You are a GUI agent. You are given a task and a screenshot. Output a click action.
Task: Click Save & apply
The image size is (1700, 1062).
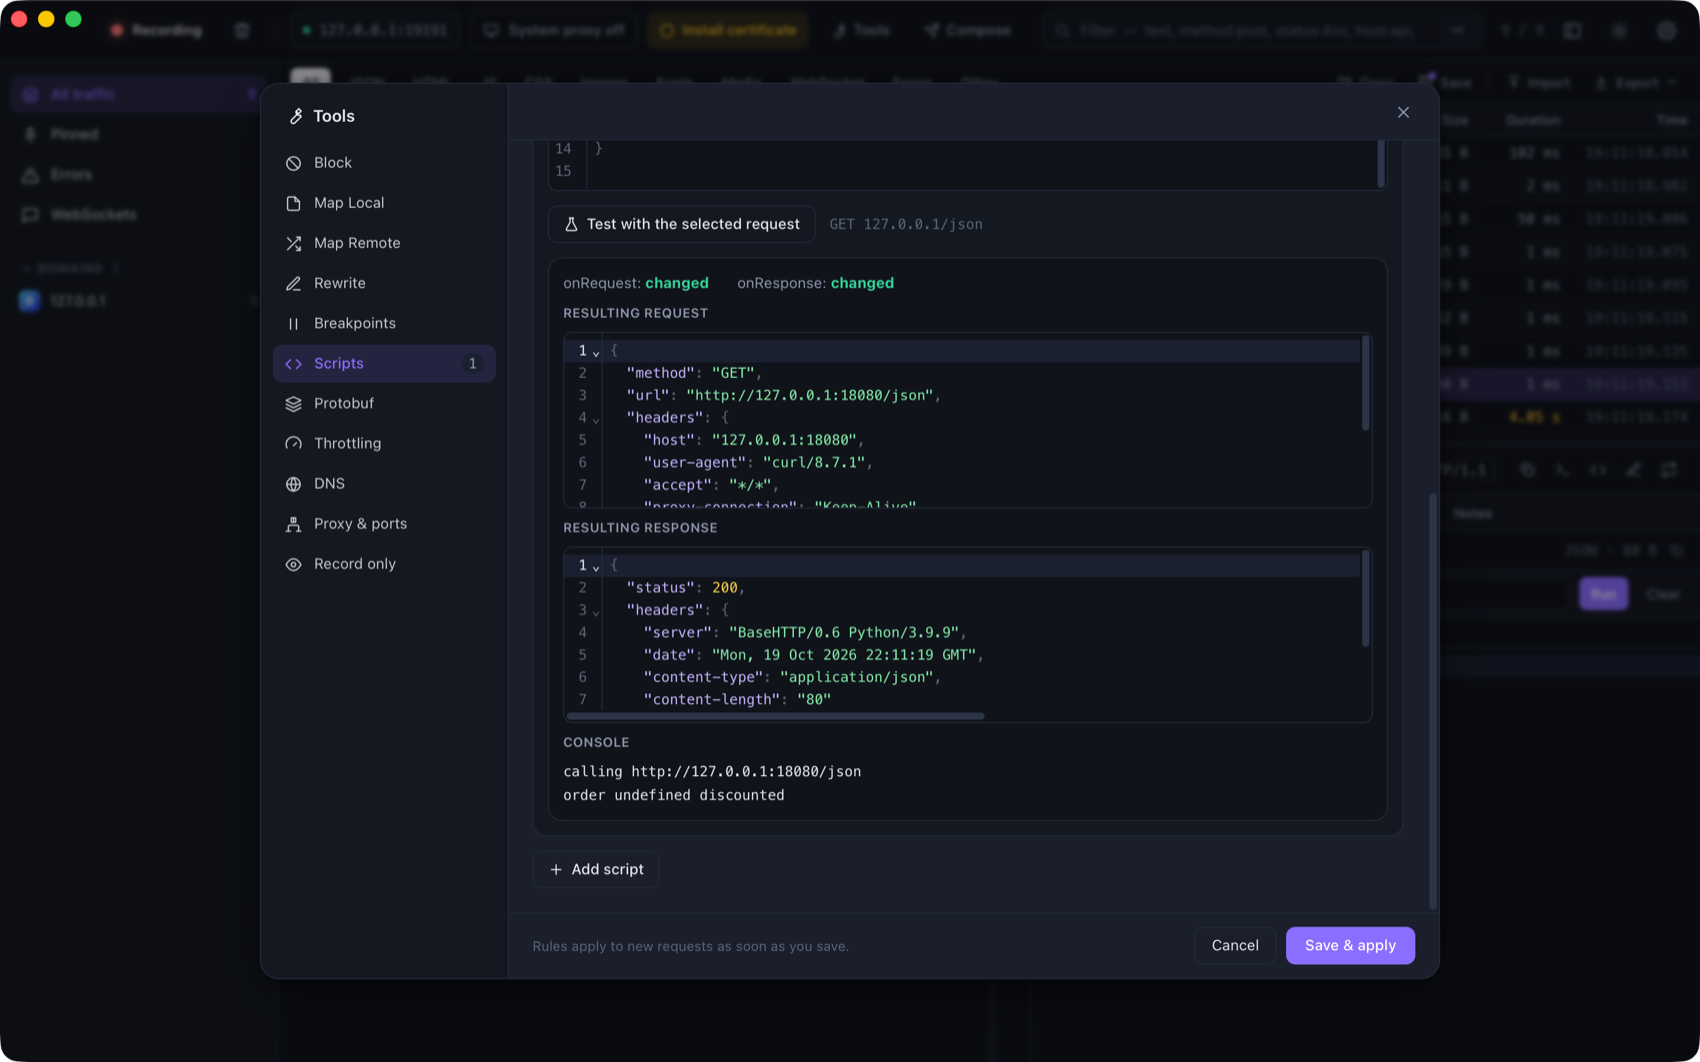point(1350,945)
